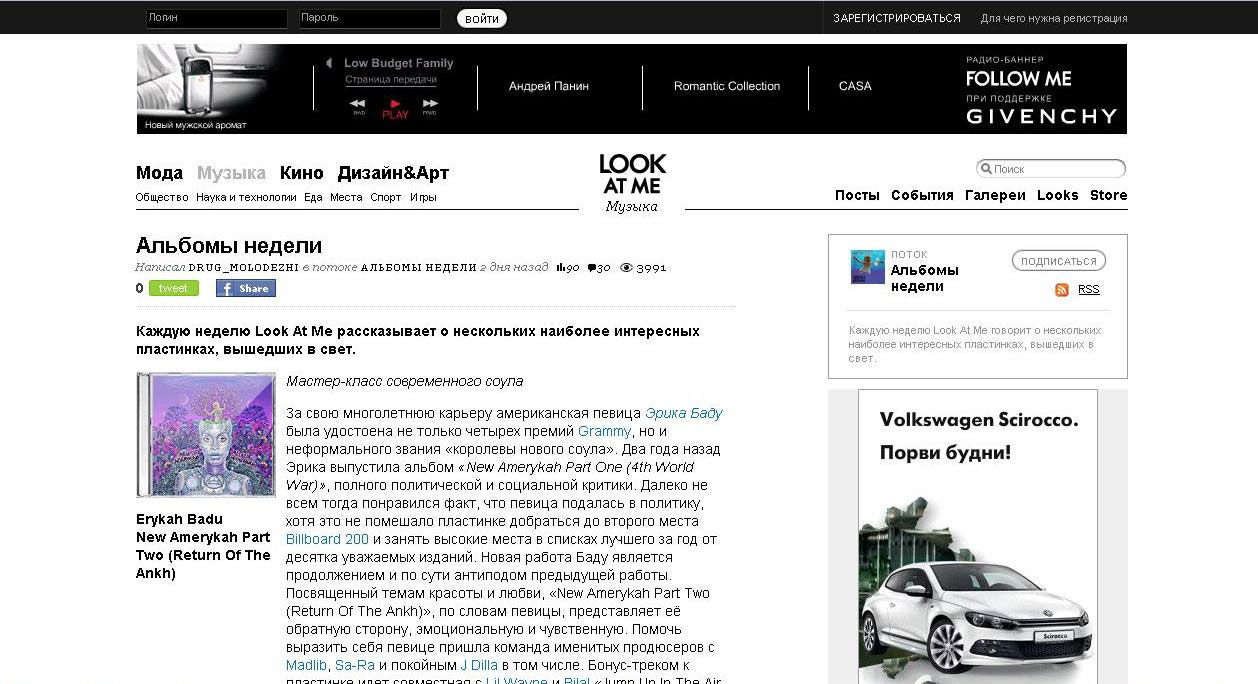Switch to the Store tab
Image resolution: width=1258 pixels, height=684 pixels.
point(1108,195)
